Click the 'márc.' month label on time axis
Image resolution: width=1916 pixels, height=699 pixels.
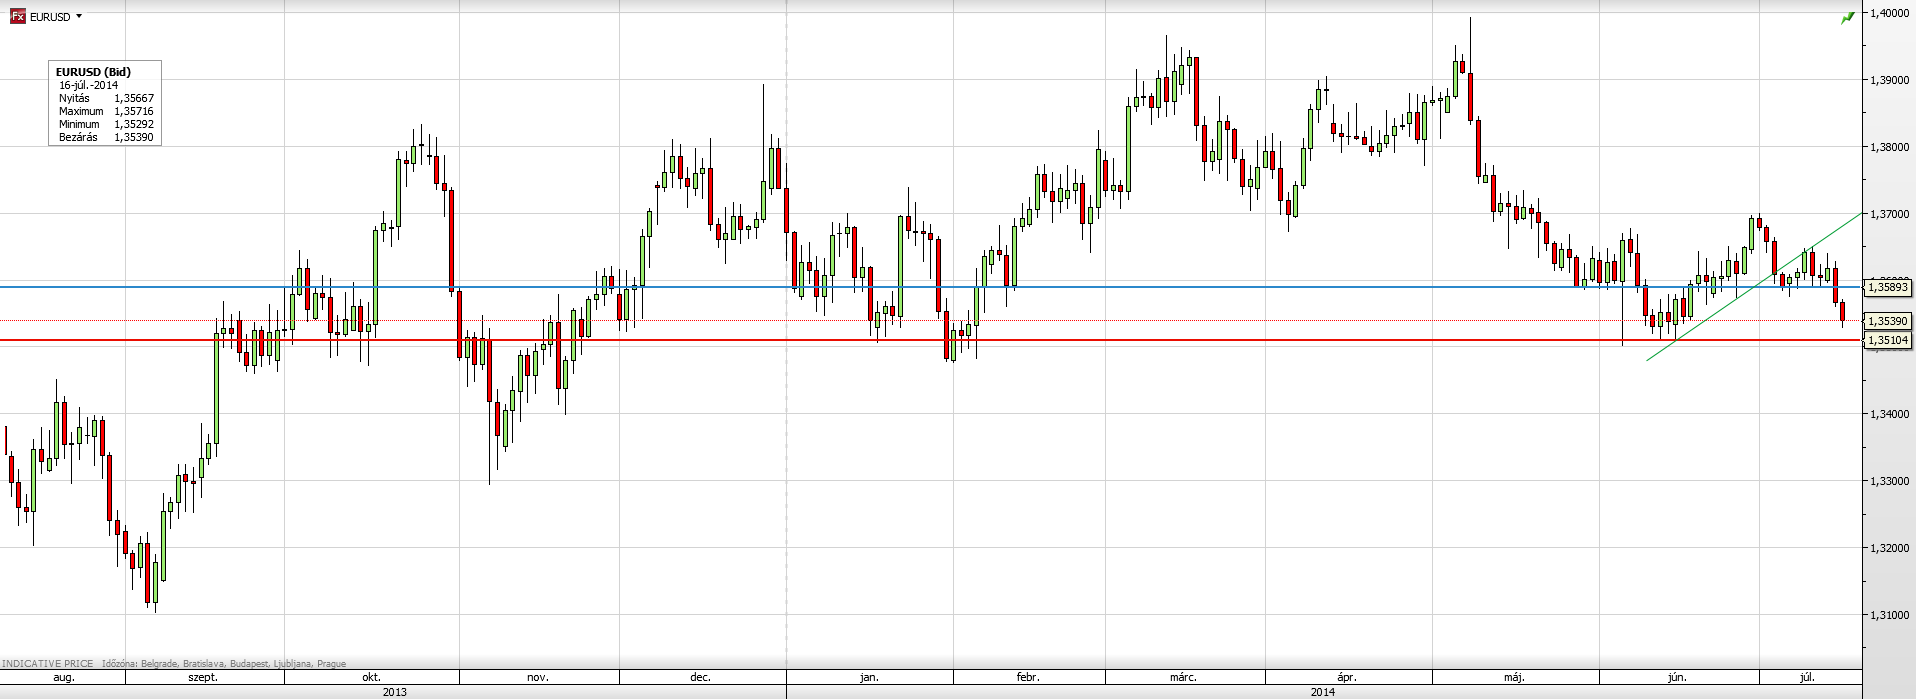1183,677
